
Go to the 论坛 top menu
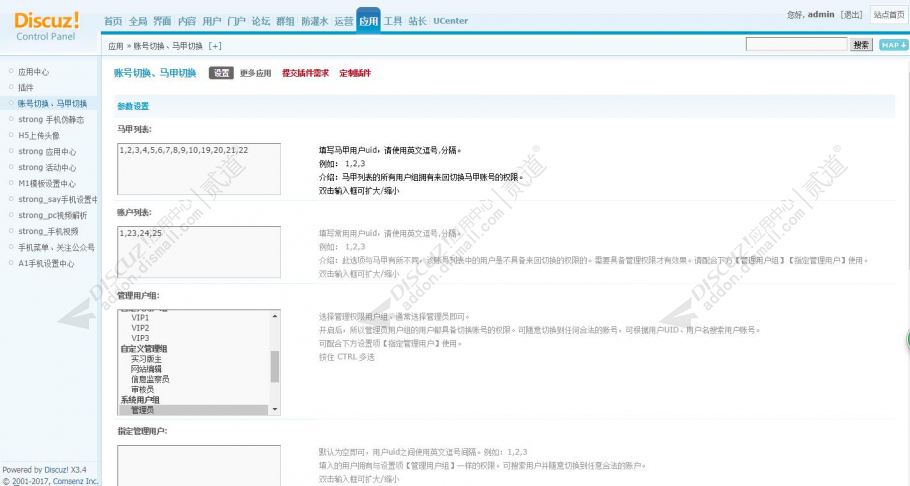[260, 21]
